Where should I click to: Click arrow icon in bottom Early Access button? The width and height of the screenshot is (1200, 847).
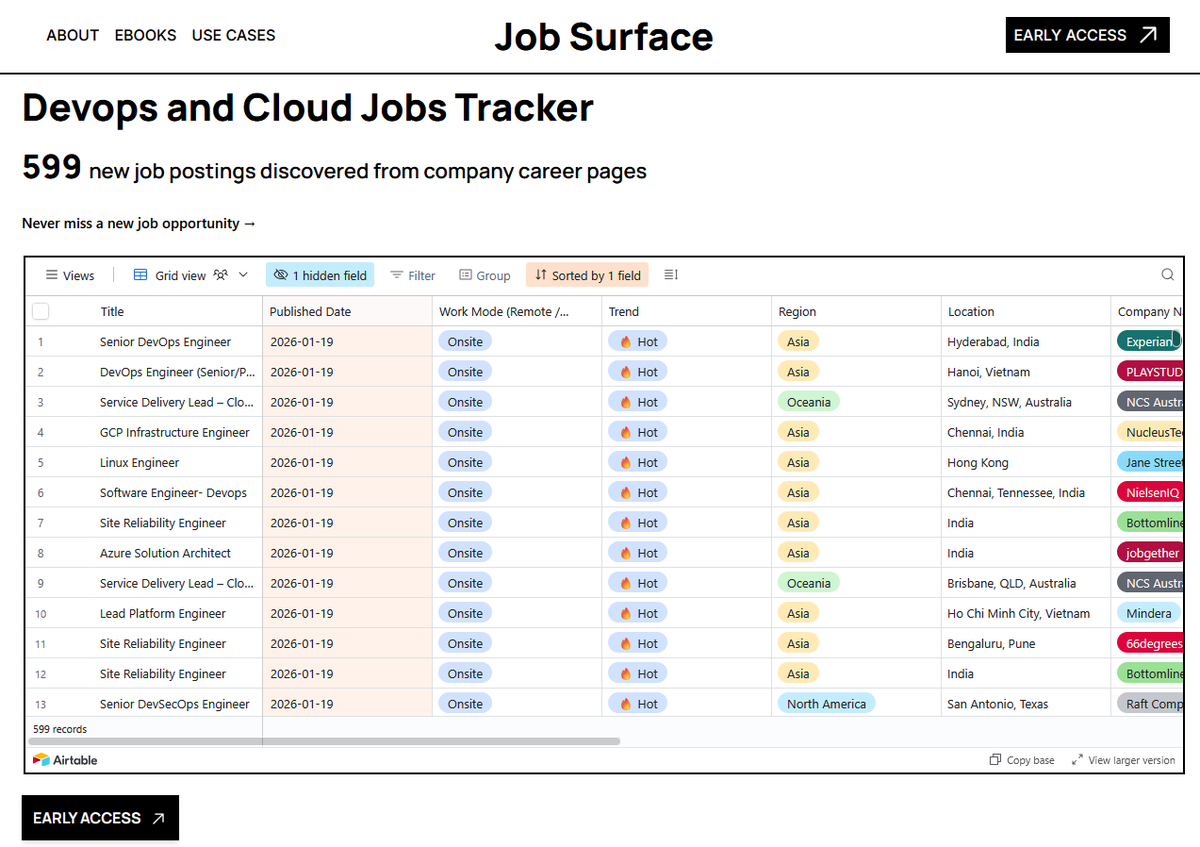[x=158, y=818]
